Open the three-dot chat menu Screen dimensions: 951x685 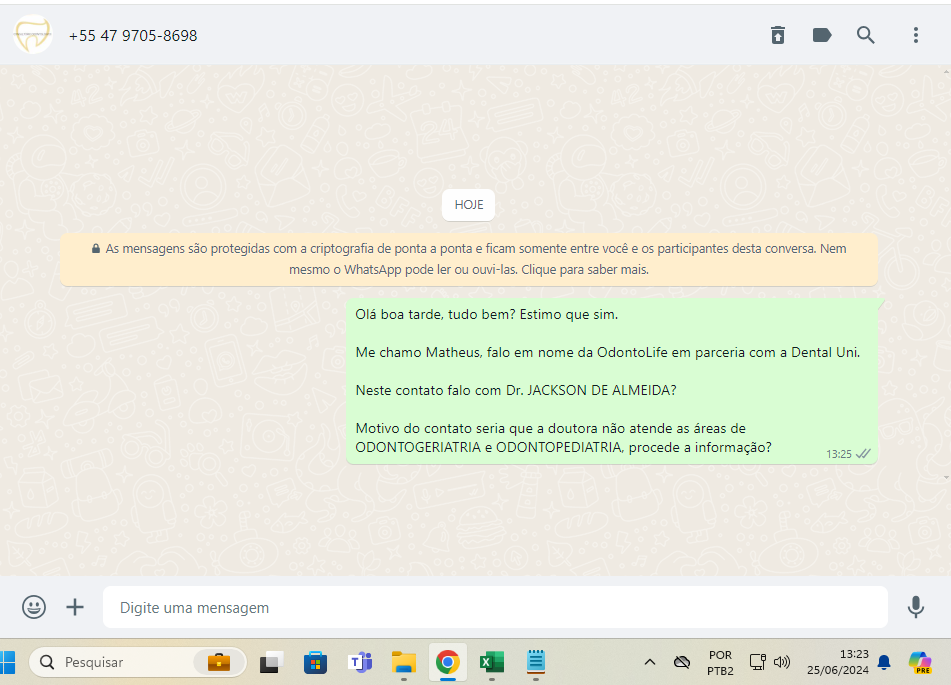point(916,35)
